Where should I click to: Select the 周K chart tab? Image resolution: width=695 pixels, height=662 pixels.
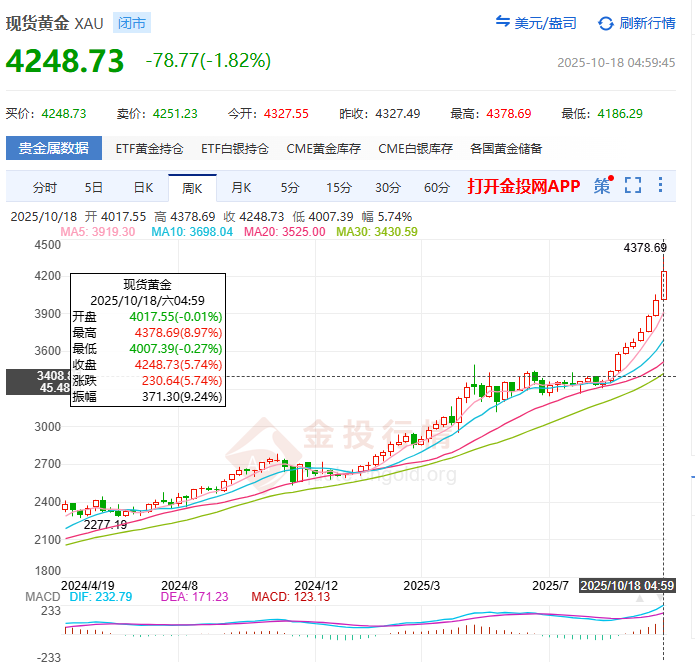point(192,188)
